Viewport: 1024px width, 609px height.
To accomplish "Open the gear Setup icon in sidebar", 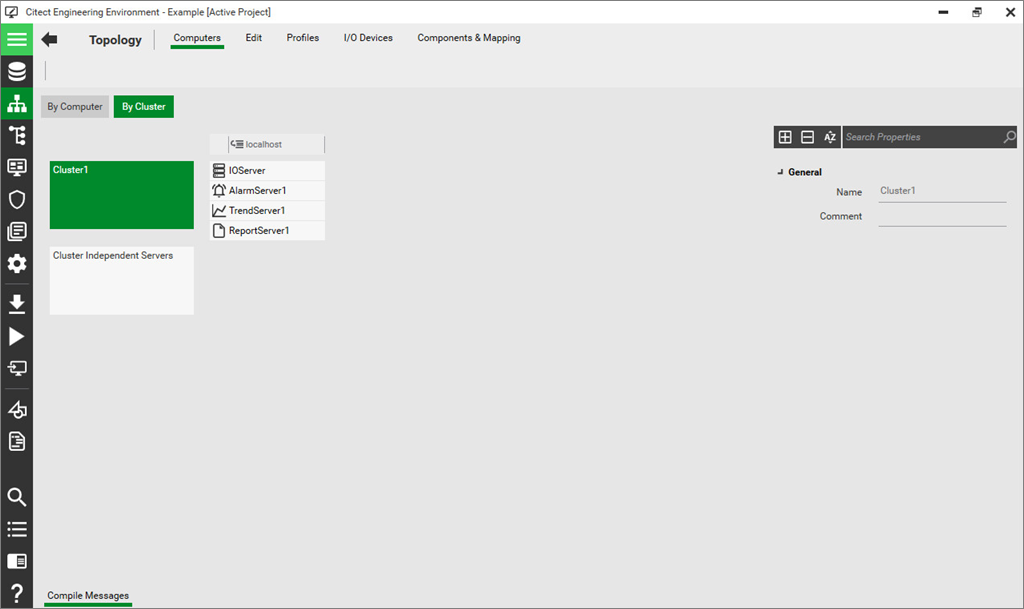I will pyautogui.click(x=16, y=264).
